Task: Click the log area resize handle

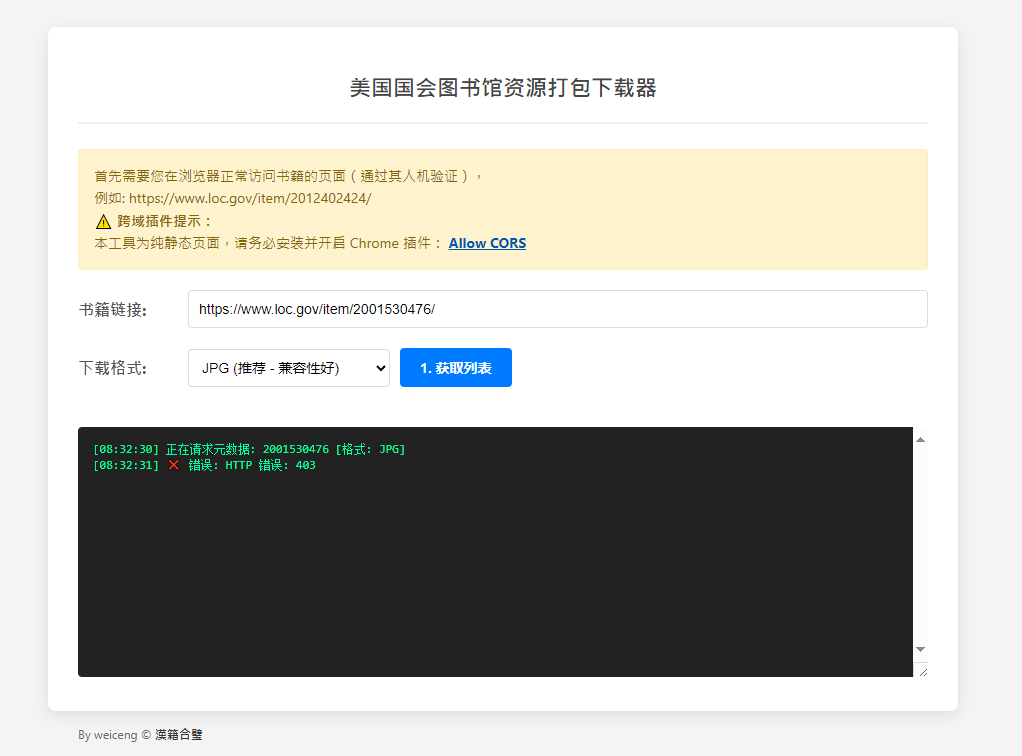Action: coord(923,672)
